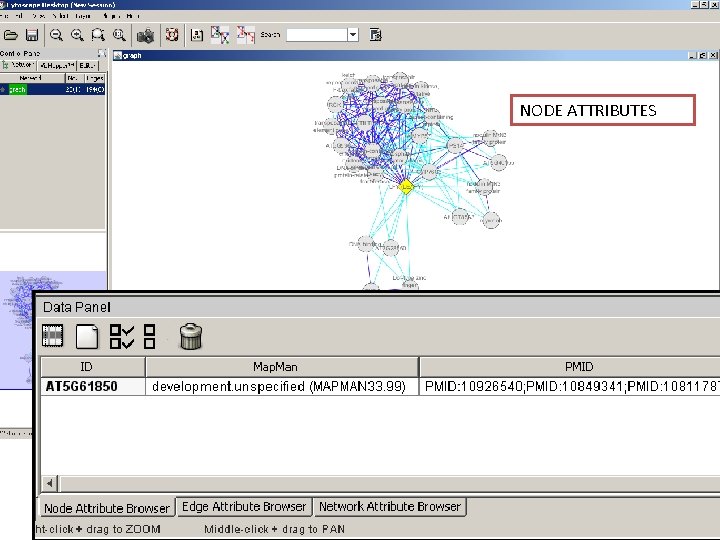The image size is (720, 540).
Task: Click the PMID column header
Action: click(x=578, y=367)
